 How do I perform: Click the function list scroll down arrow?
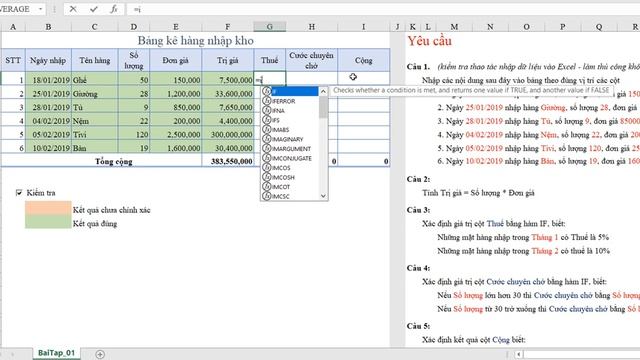[x=323, y=196]
